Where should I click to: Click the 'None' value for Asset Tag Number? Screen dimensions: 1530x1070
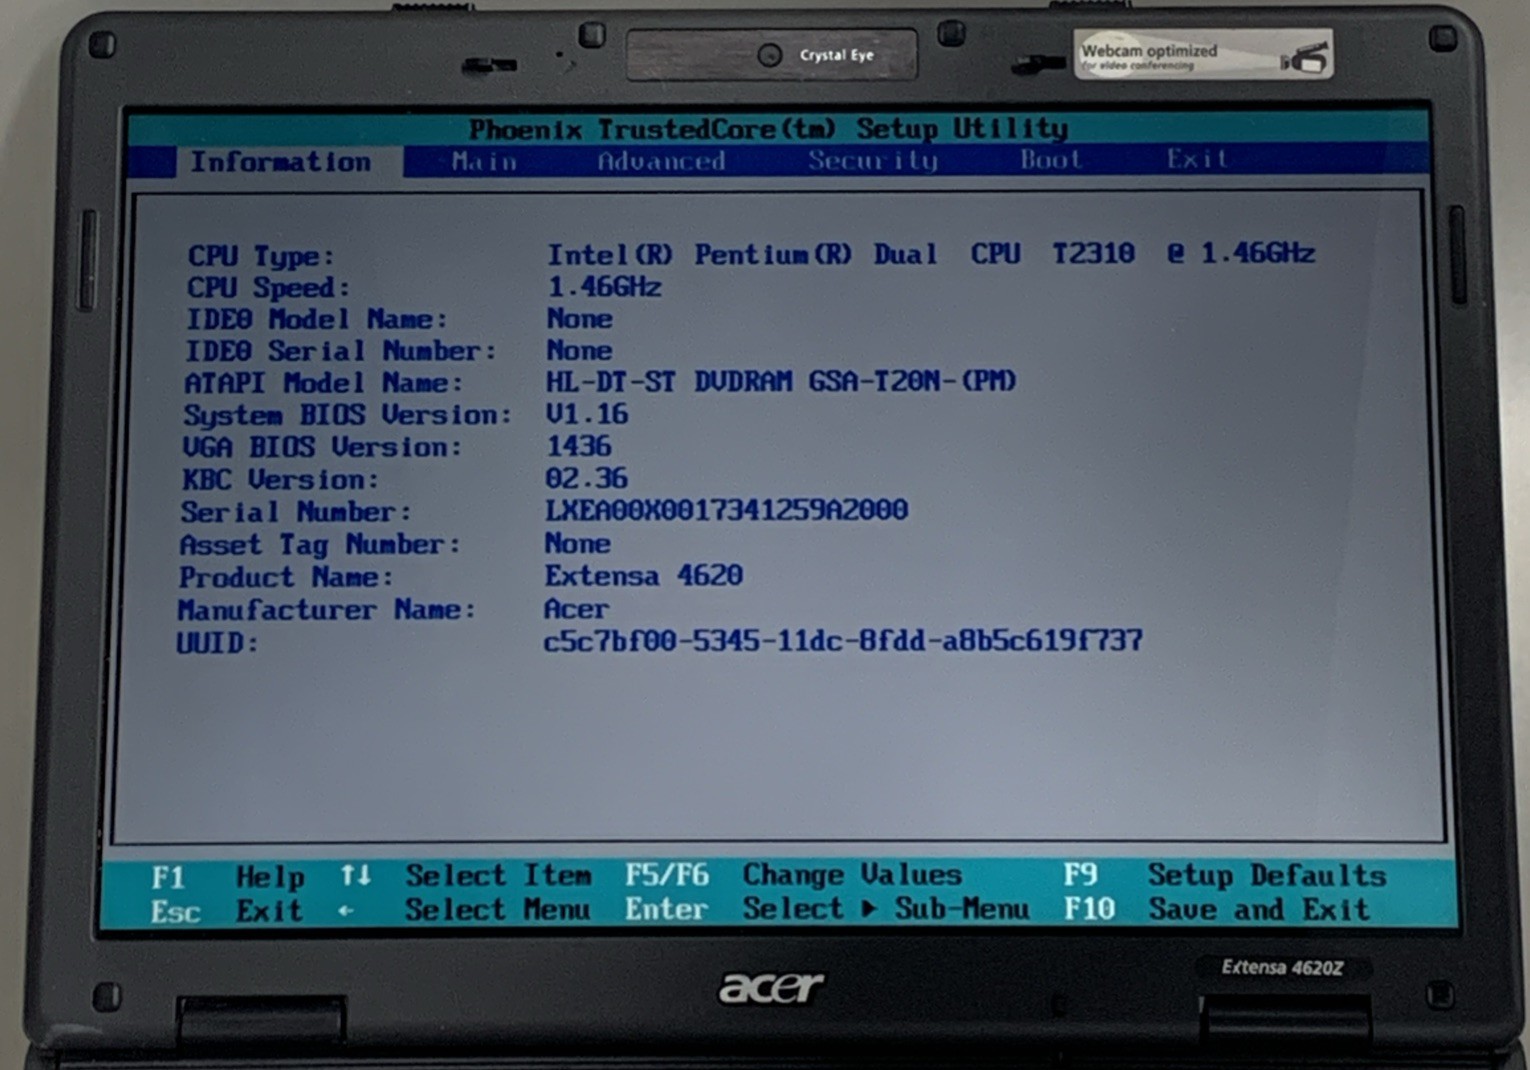577,543
